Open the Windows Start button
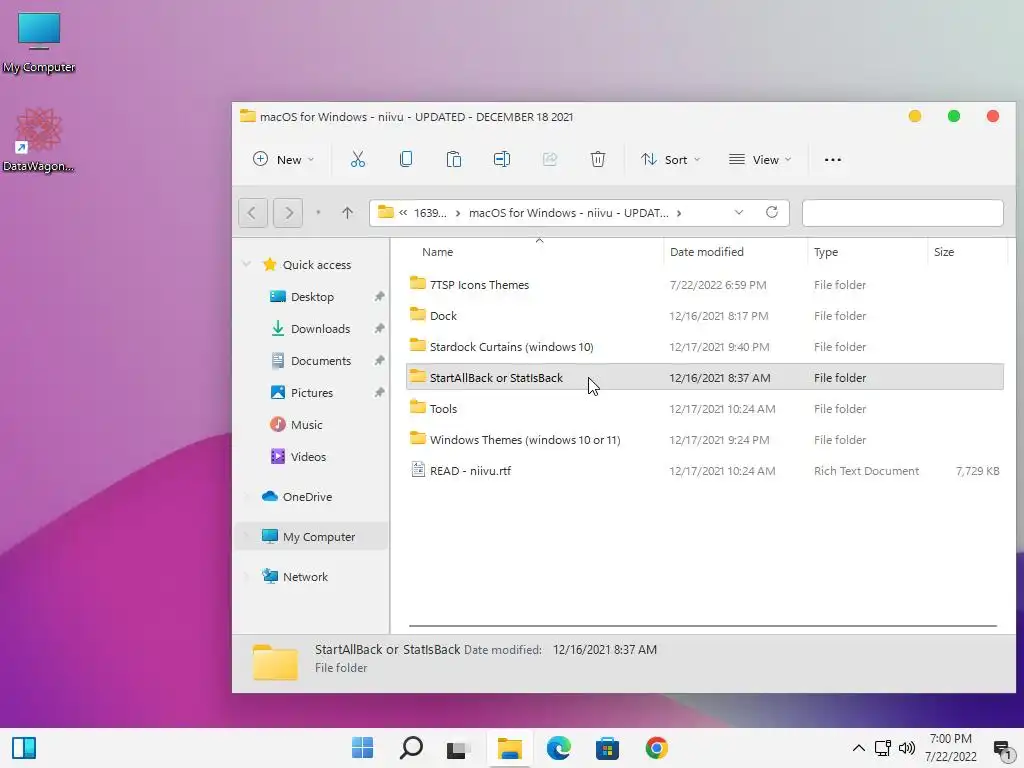 coord(362,748)
